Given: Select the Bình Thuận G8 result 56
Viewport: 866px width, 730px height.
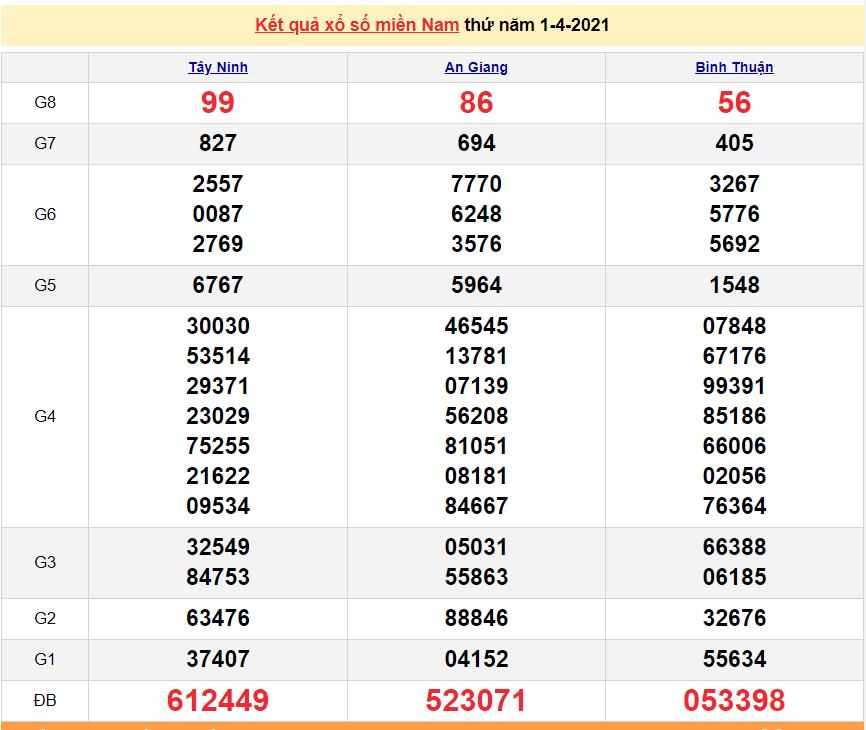Looking at the screenshot, I should 734,103.
